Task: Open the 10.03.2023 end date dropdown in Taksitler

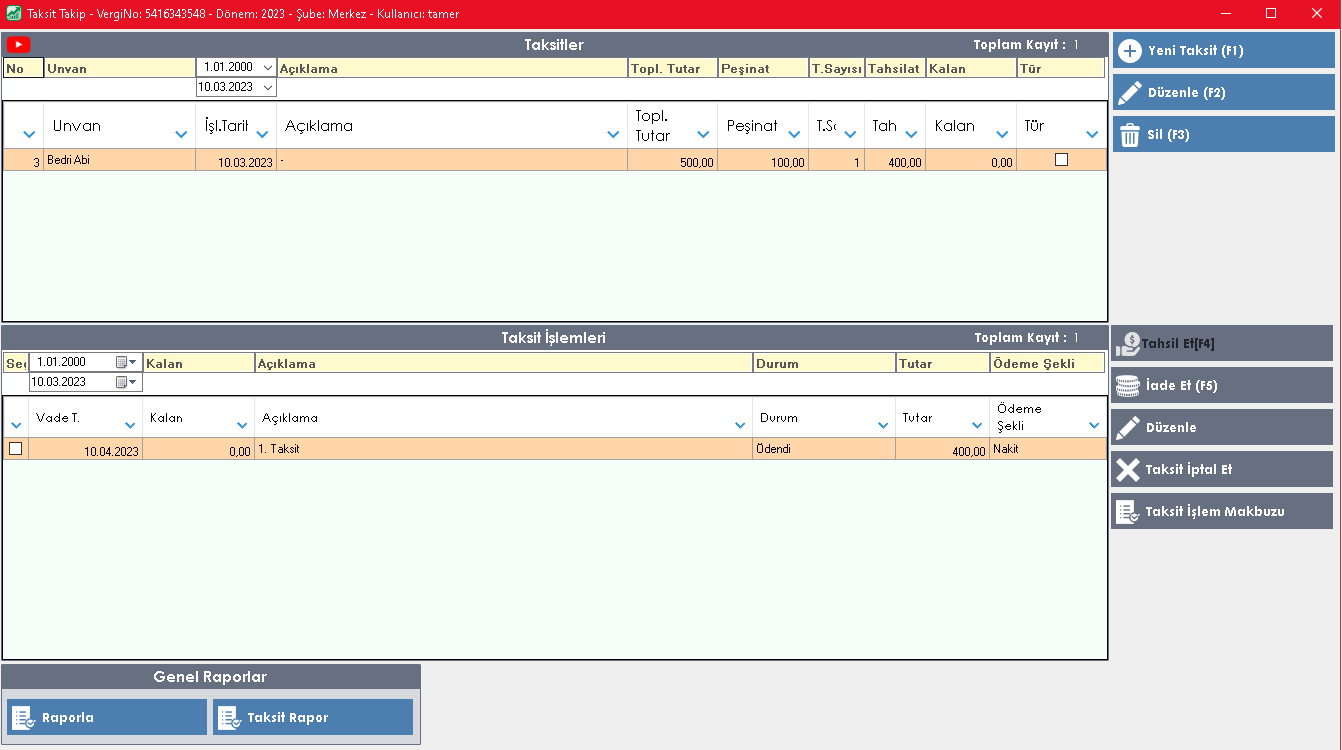Action: [x=267, y=88]
